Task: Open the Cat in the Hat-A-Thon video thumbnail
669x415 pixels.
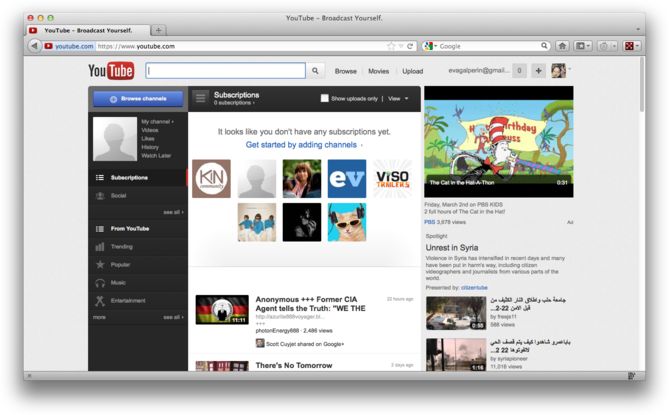Action: [x=498, y=138]
